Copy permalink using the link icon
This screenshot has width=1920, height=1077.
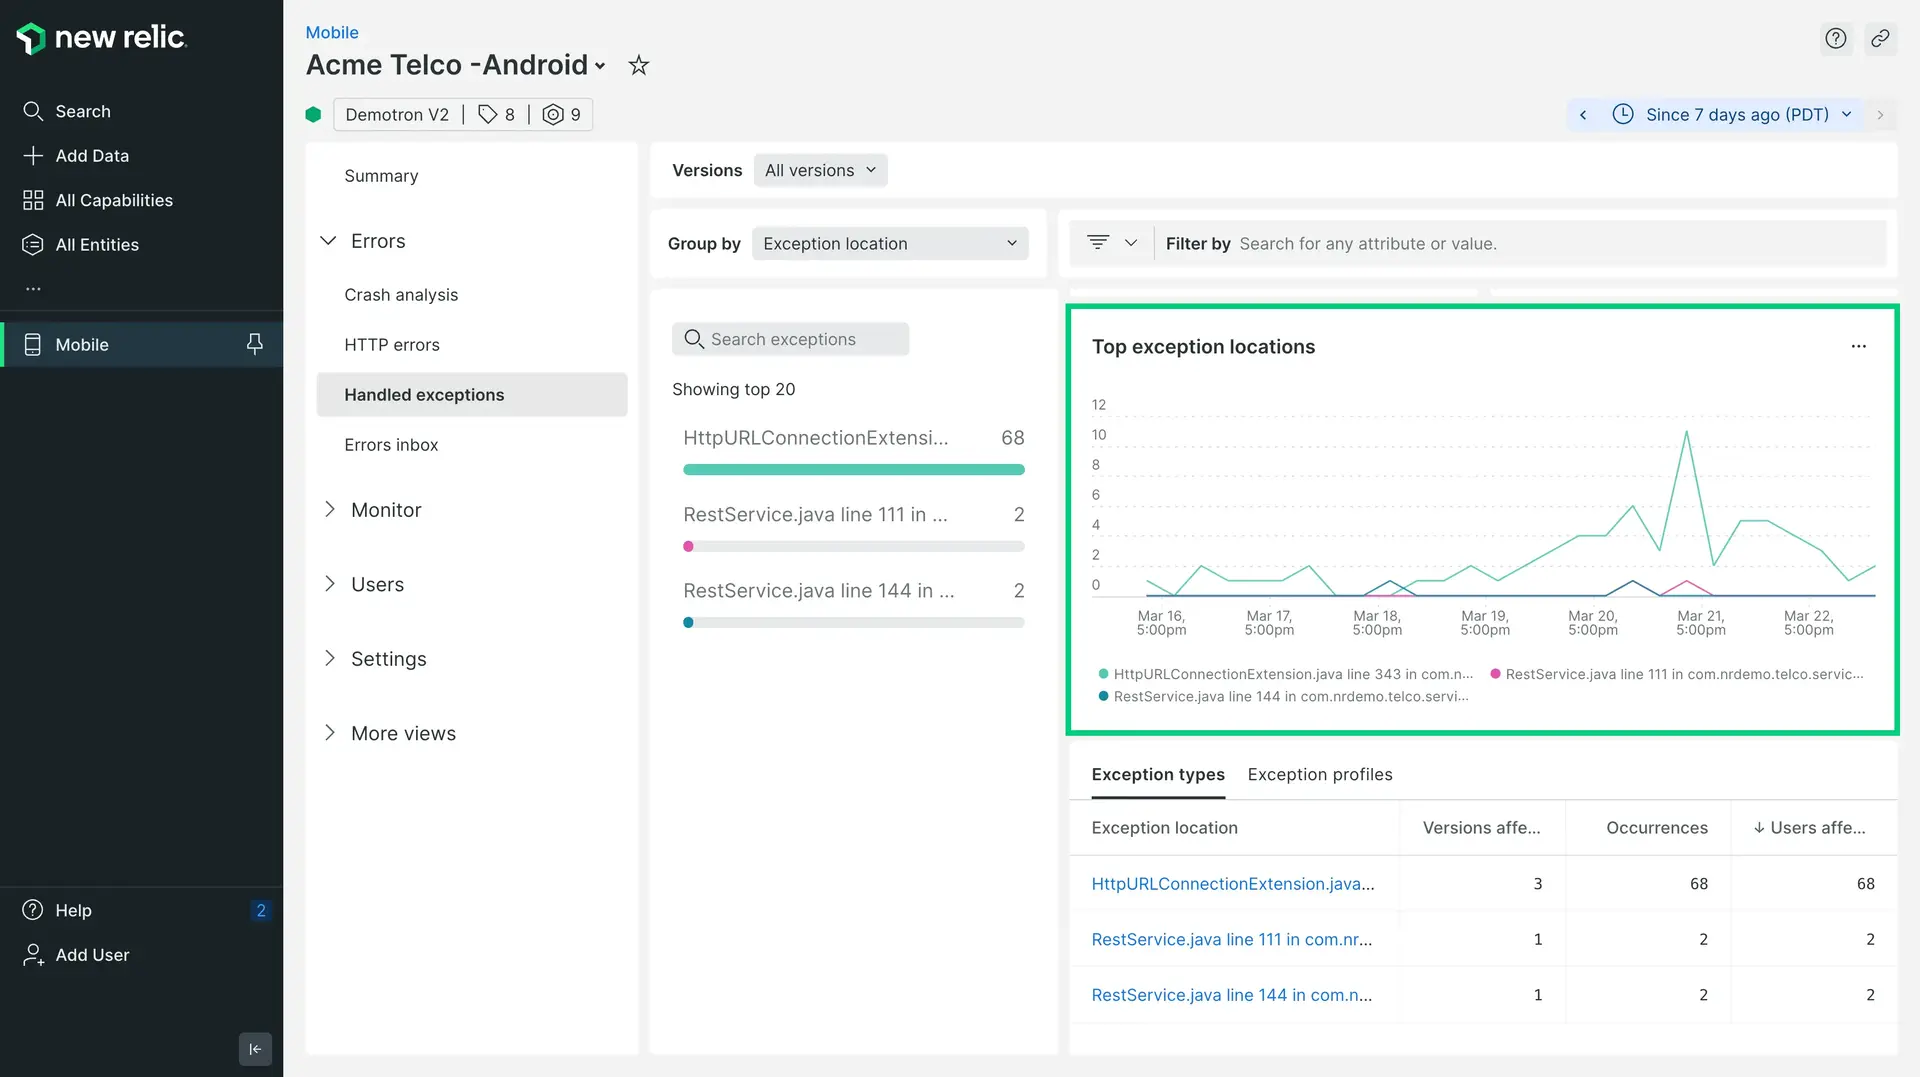1880,39
